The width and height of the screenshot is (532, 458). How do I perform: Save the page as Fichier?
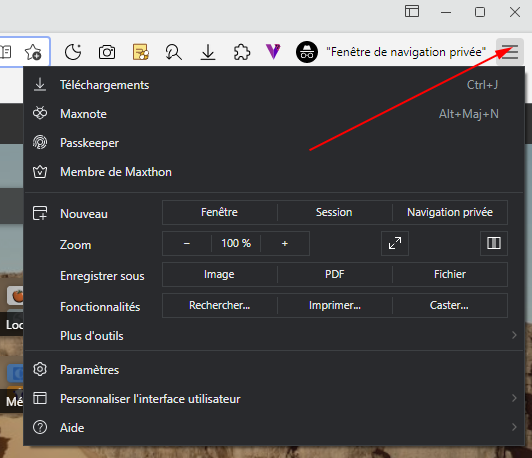click(450, 274)
